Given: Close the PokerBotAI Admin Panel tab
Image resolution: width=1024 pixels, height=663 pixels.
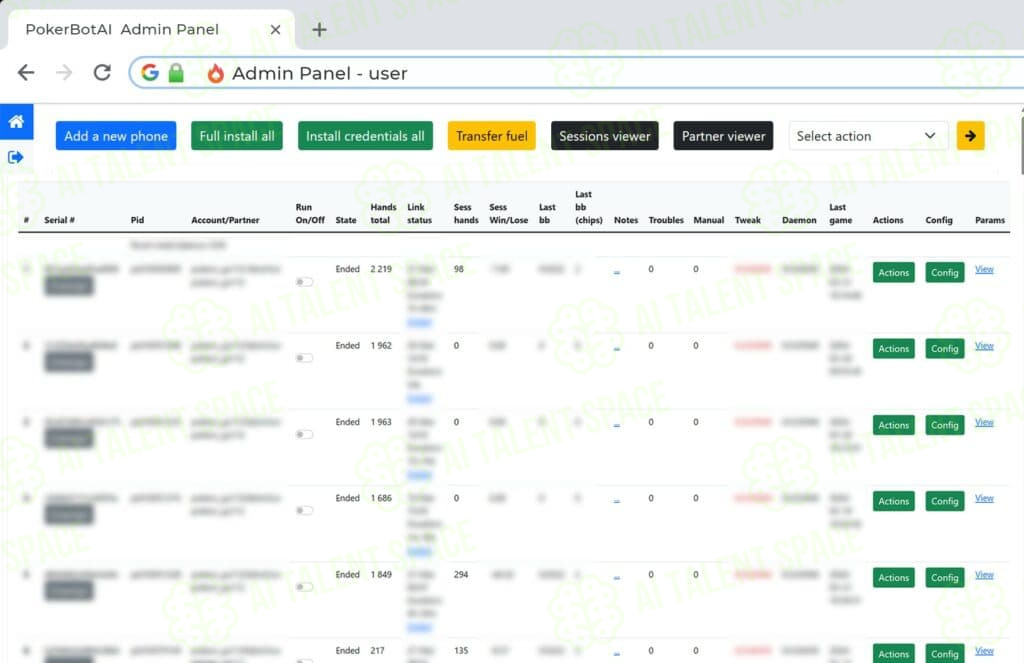Looking at the screenshot, I should [276, 29].
